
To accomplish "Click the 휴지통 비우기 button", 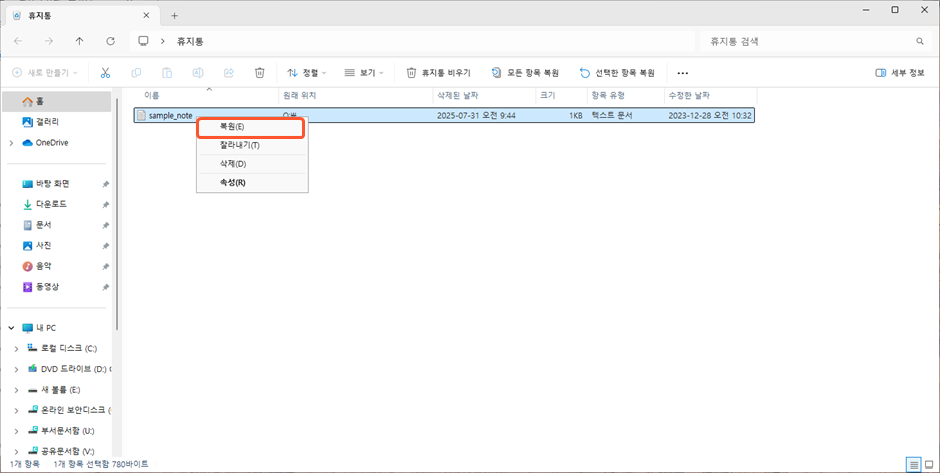I will (438, 73).
